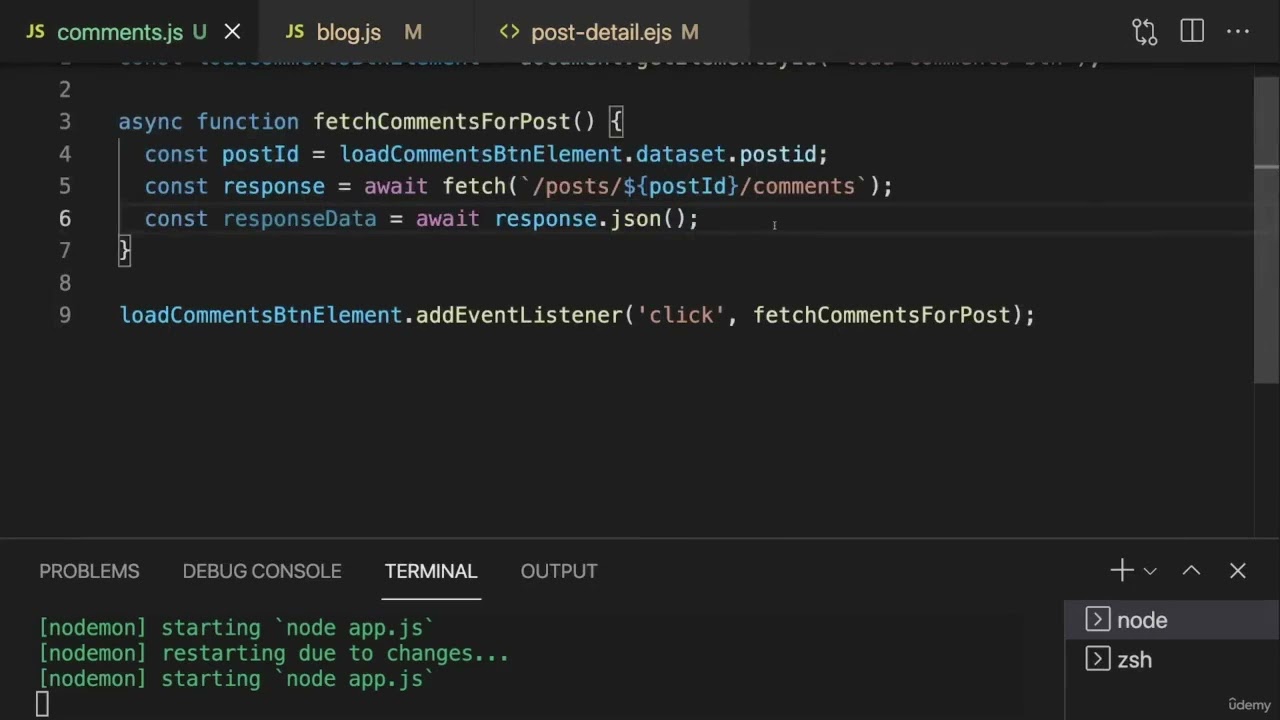
Task: Open the new terminal launch profile dropdown
Action: point(1150,571)
